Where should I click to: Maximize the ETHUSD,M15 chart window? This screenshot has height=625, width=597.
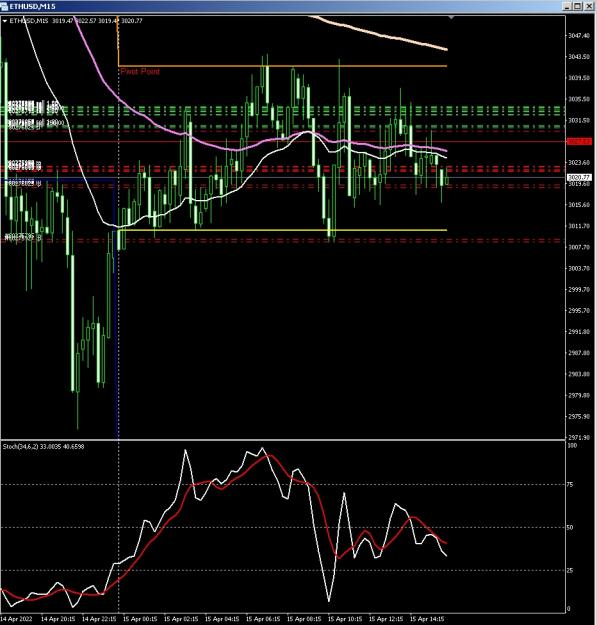click(x=577, y=6)
